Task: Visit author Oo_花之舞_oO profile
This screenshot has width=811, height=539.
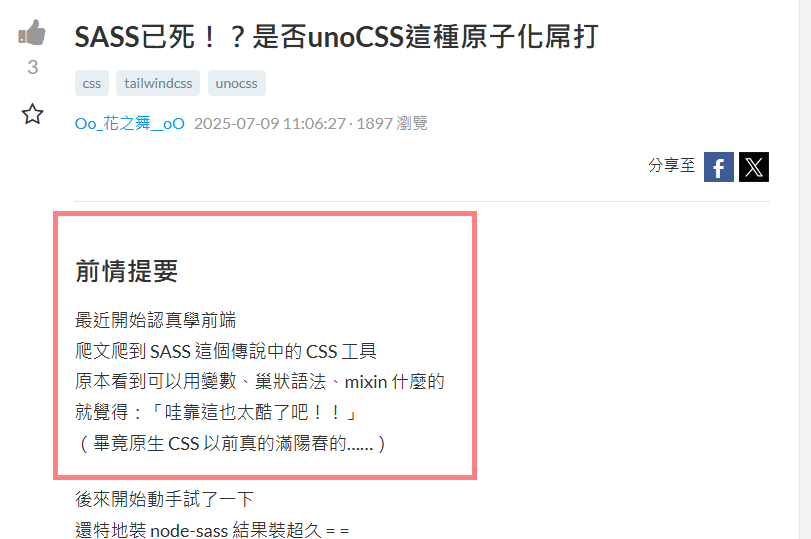Action: pos(129,124)
